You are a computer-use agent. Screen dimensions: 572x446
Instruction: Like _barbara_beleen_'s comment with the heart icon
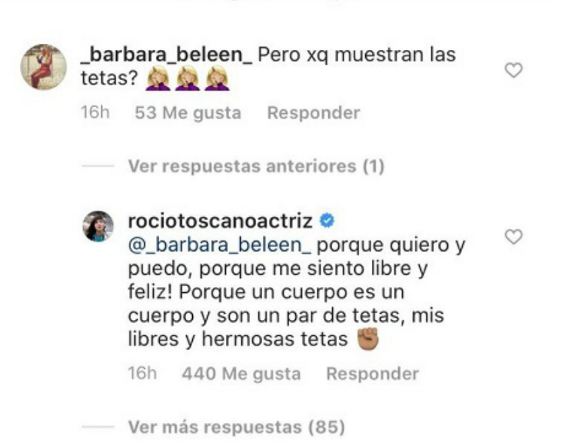coord(513,70)
